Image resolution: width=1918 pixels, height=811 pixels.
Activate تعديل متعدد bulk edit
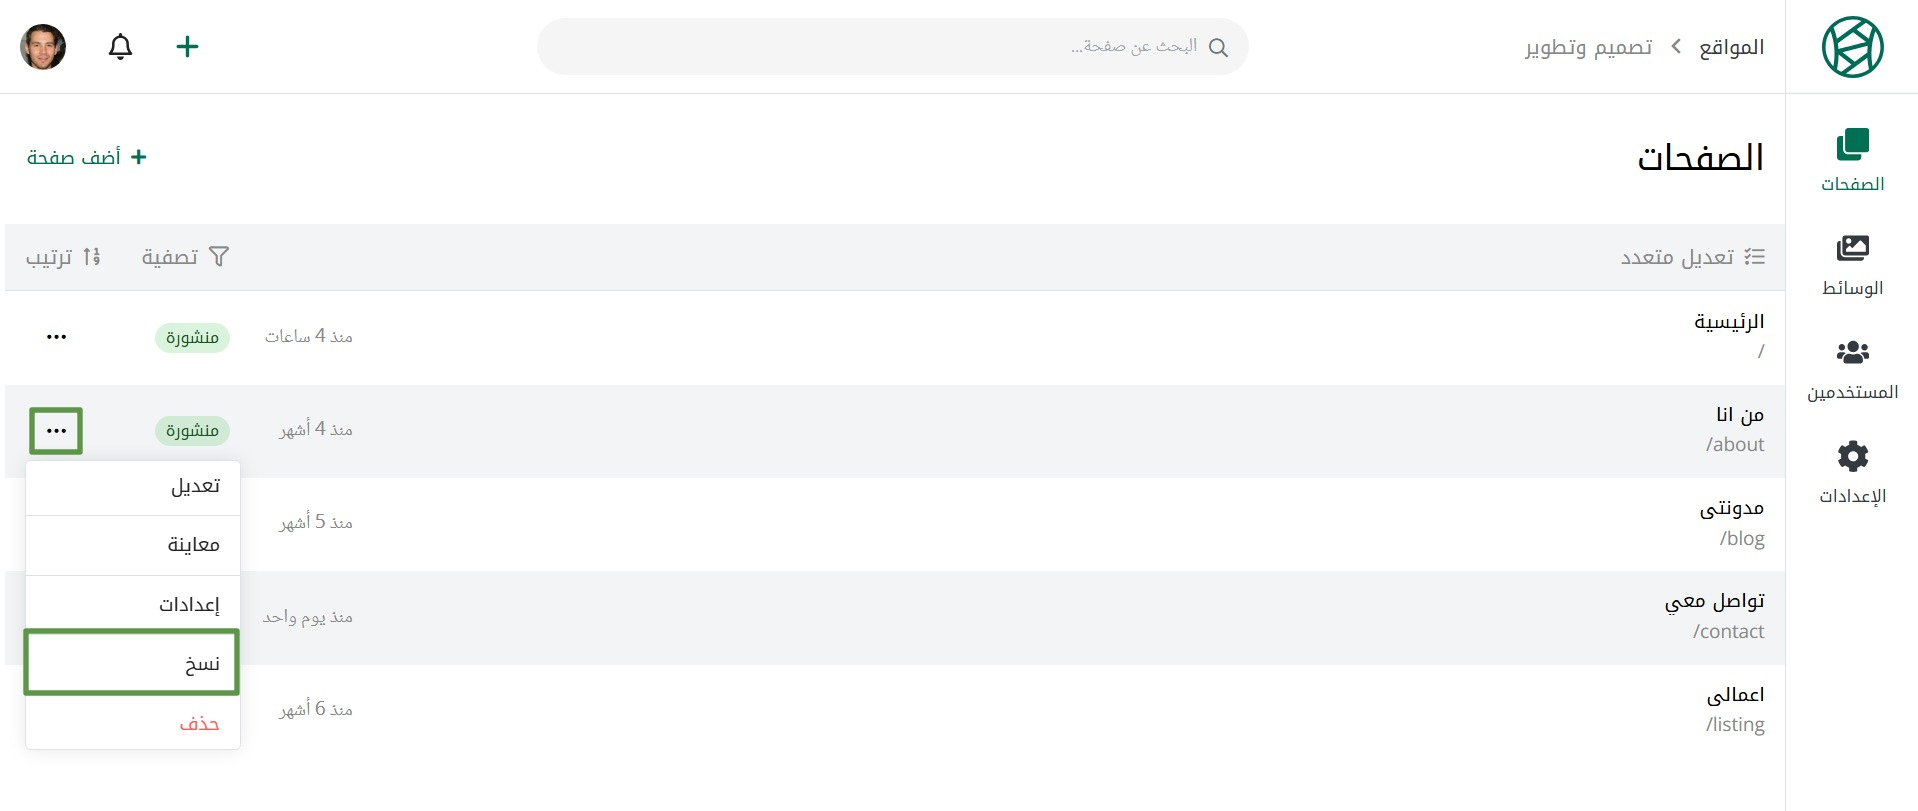[x=1692, y=257]
